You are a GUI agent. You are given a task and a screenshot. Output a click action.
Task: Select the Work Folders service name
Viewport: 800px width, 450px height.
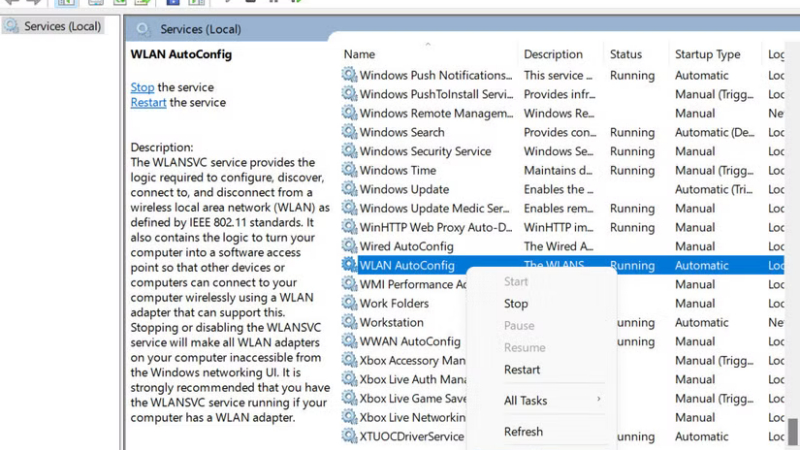pos(394,304)
